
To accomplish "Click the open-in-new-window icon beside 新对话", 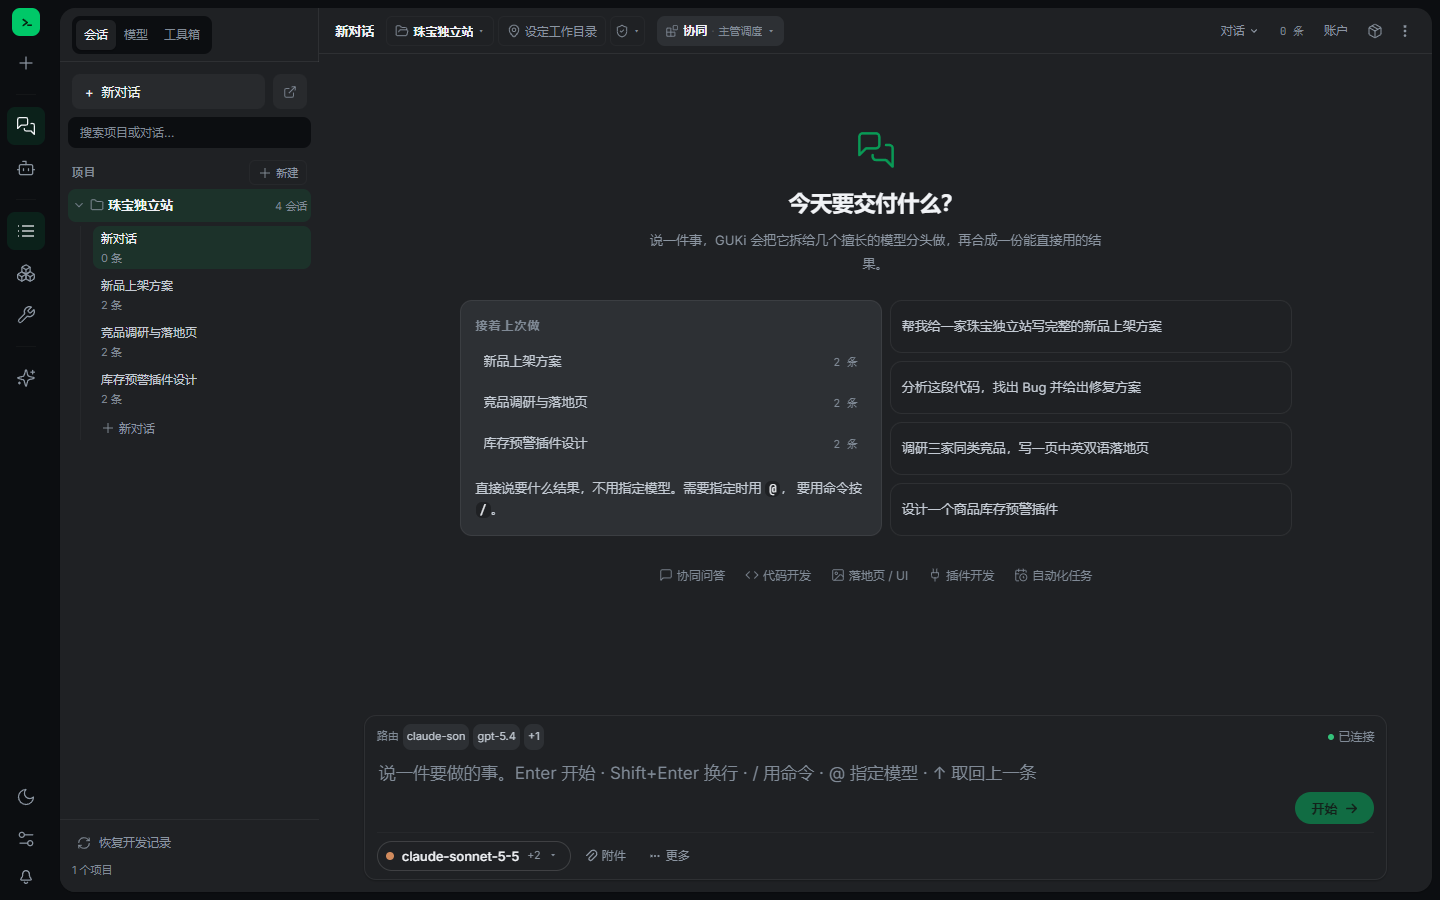I will (x=290, y=92).
